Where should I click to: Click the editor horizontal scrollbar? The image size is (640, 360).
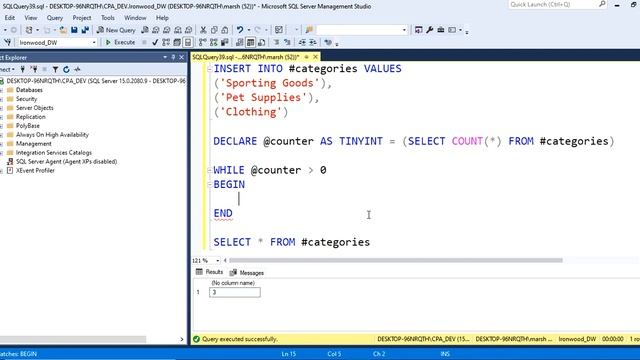pos(396,260)
